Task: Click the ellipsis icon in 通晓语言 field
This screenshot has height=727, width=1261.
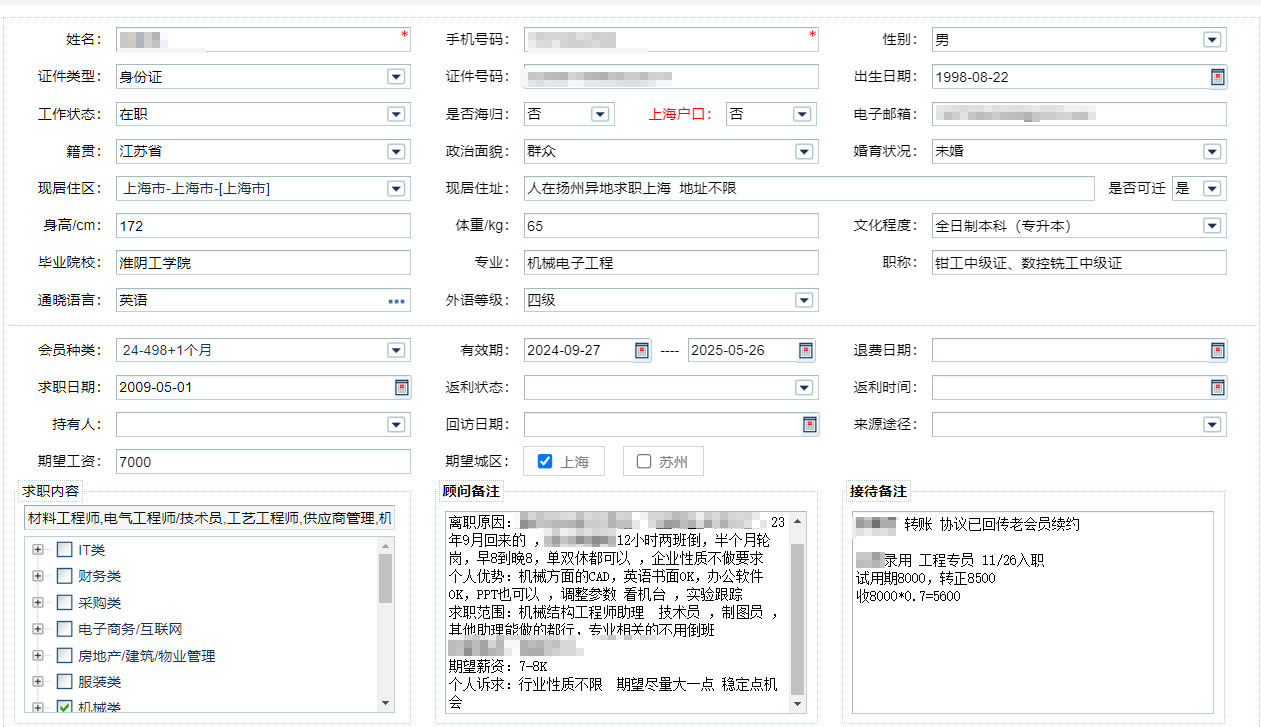Action: (397, 300)
